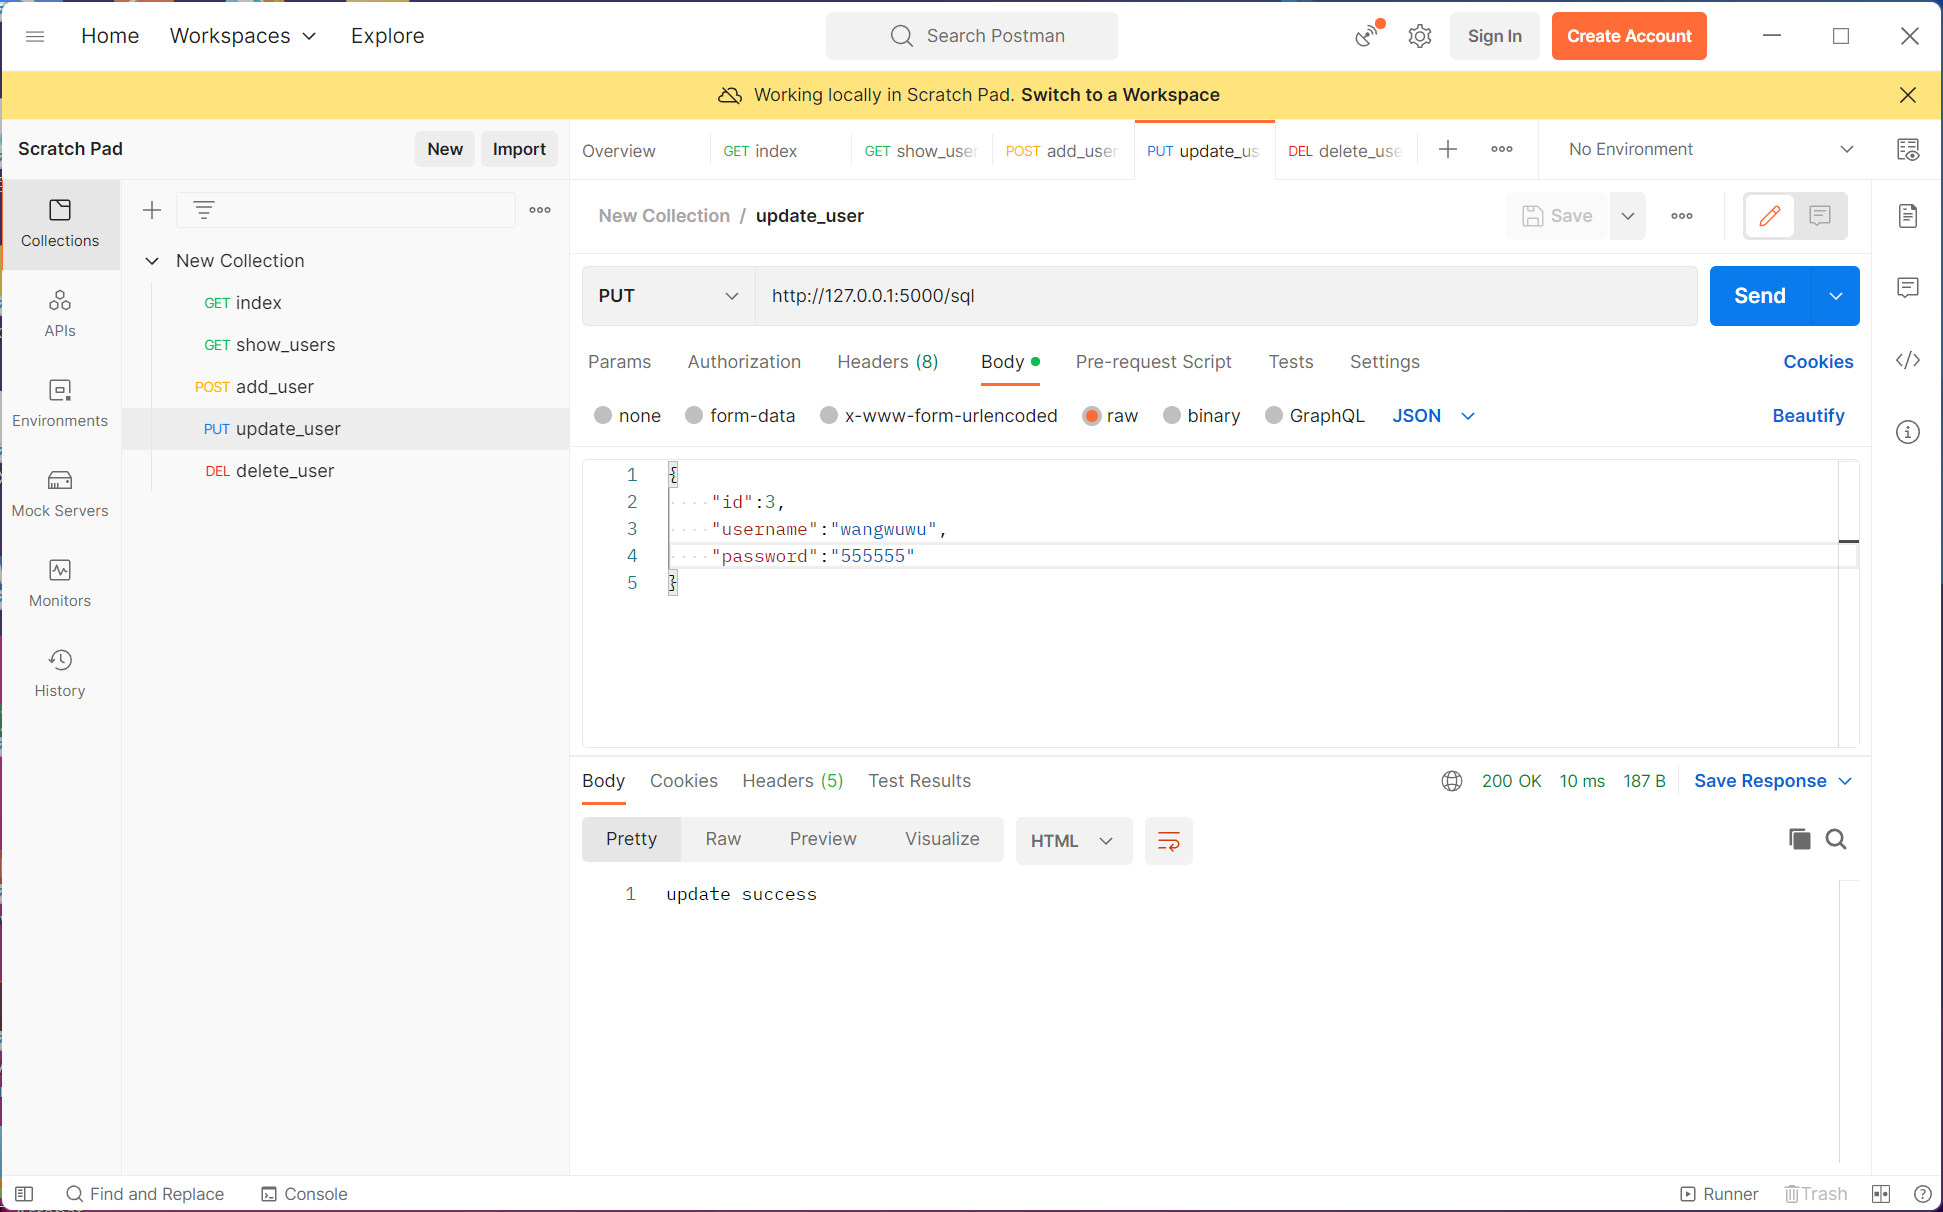
Task: Click the code snippet icon
Action: coord(1908,360)
